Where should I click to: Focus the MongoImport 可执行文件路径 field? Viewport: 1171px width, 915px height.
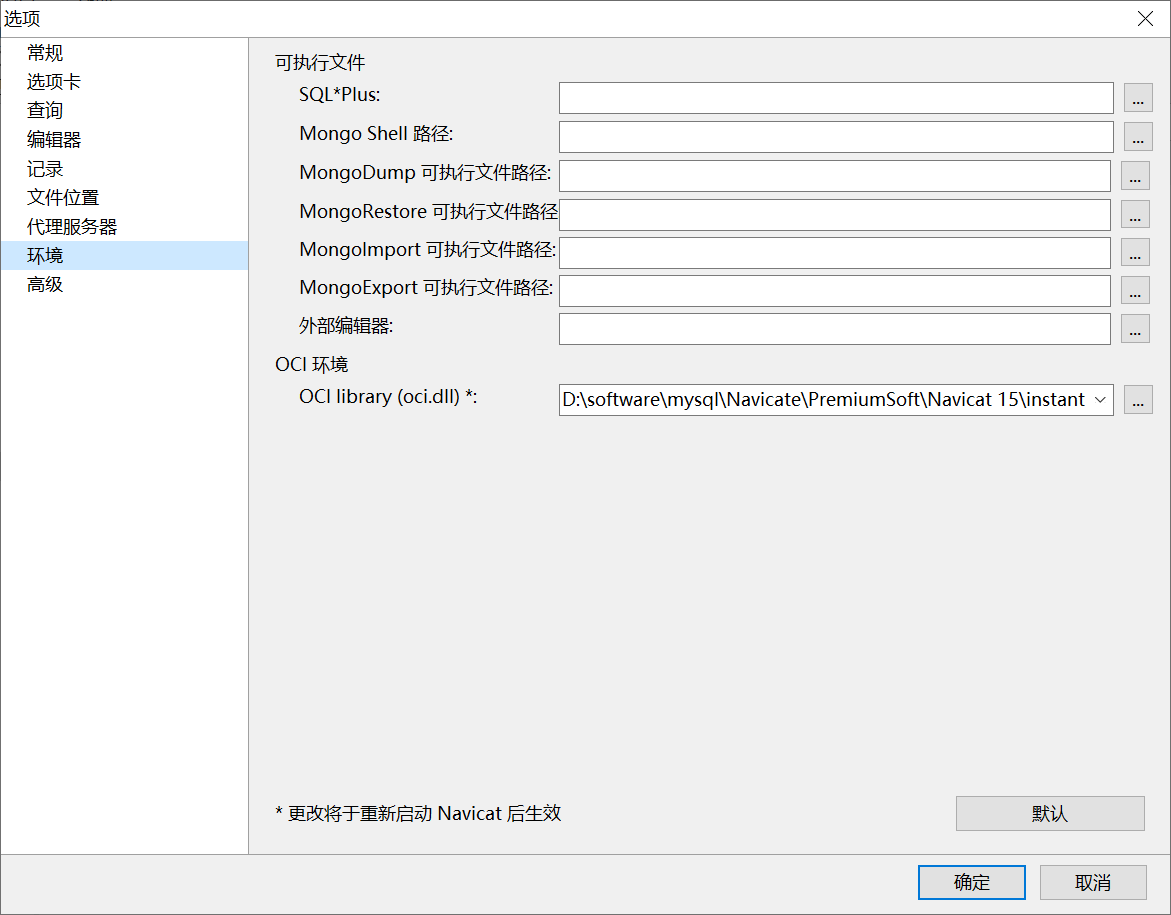tap(834, 252)
